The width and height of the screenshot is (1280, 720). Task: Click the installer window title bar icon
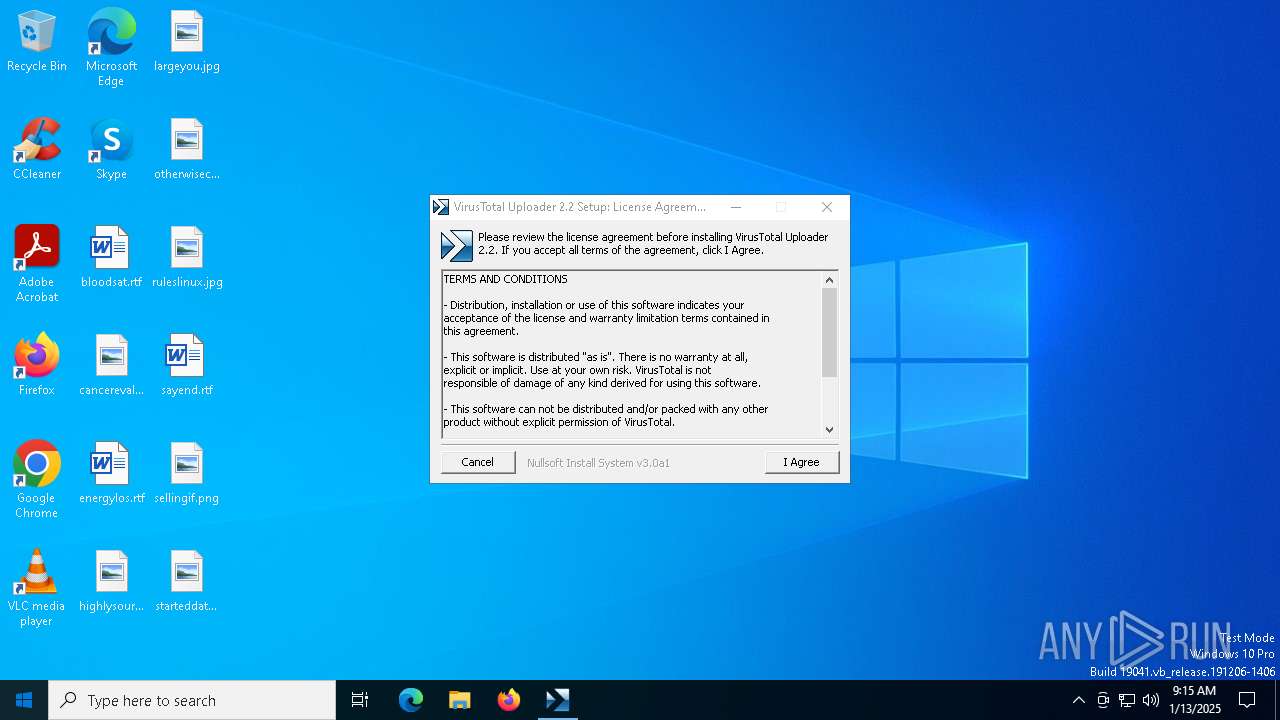(441, 207)
